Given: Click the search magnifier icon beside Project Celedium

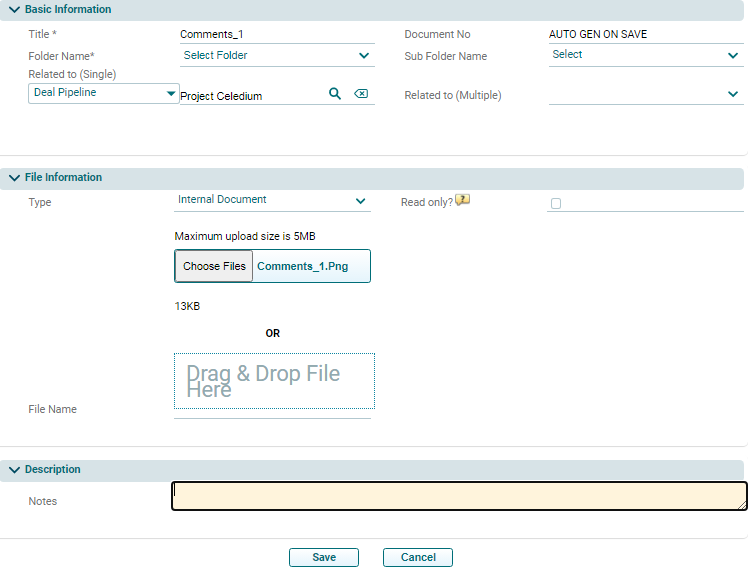Looking at the screenshot, I should [x=335, y=94].
